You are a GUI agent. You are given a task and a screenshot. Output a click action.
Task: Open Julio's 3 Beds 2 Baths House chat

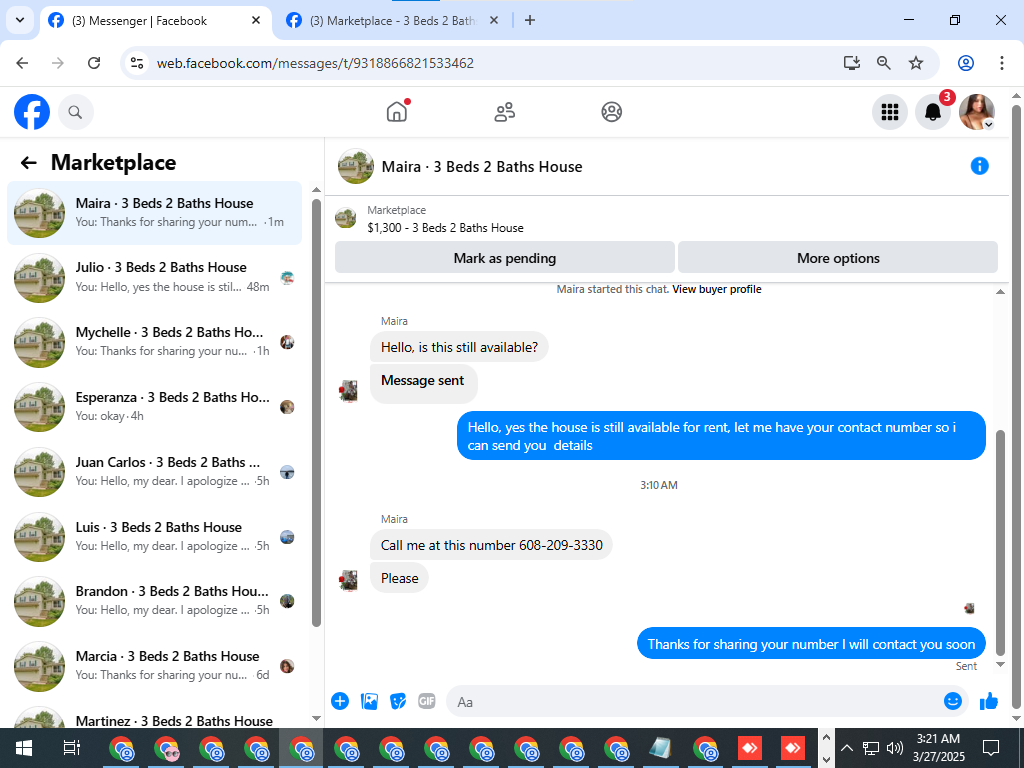tap(155, 277)
